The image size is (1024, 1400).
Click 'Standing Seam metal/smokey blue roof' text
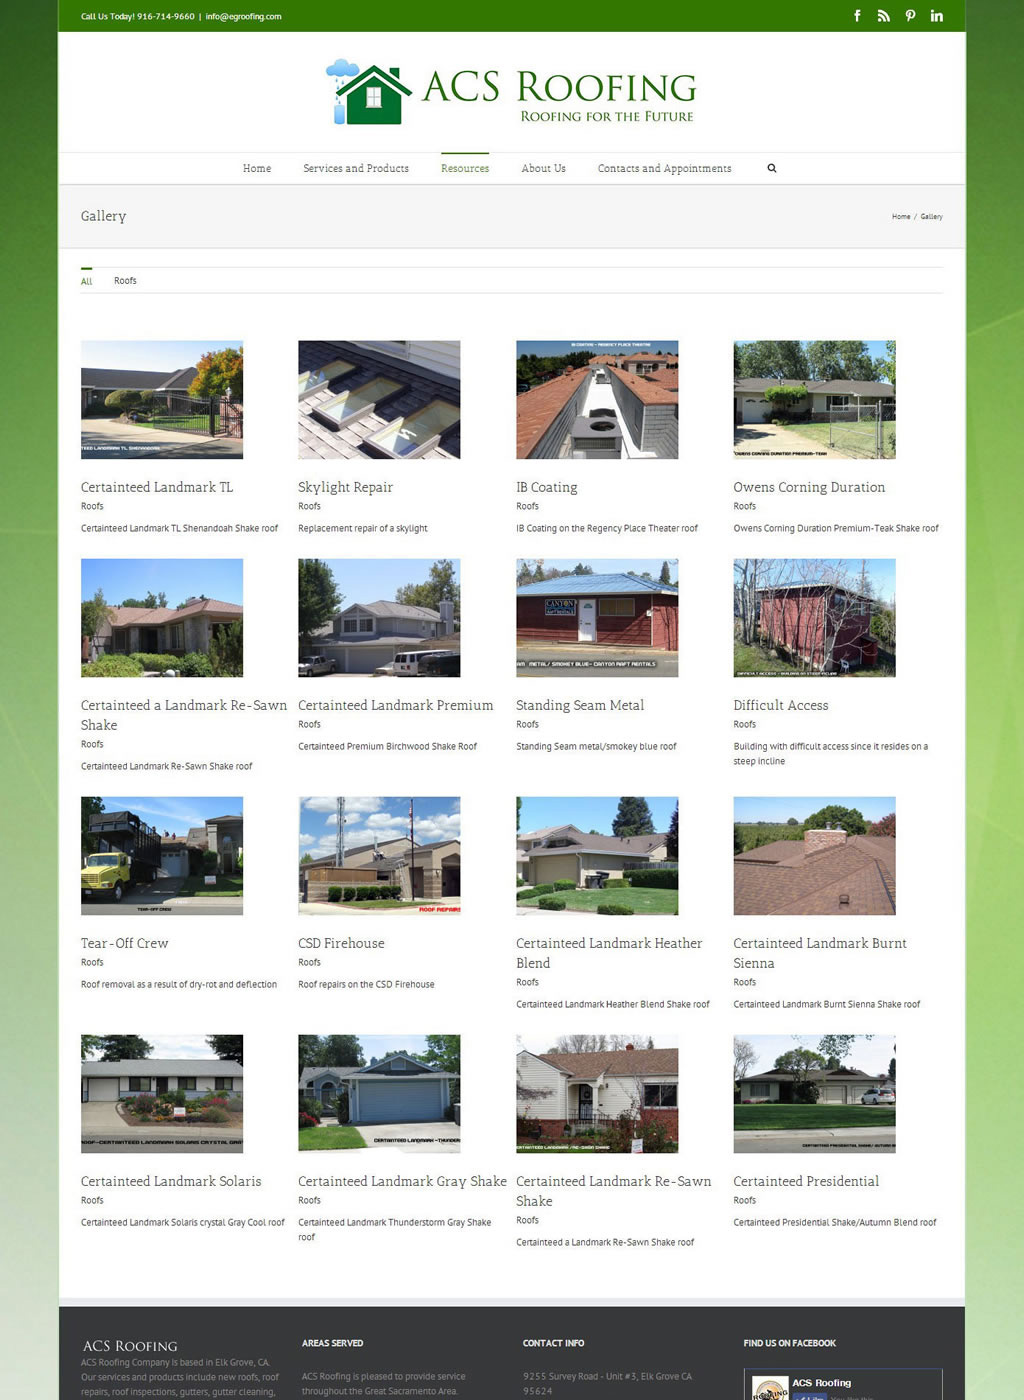(x=596, y=746)
